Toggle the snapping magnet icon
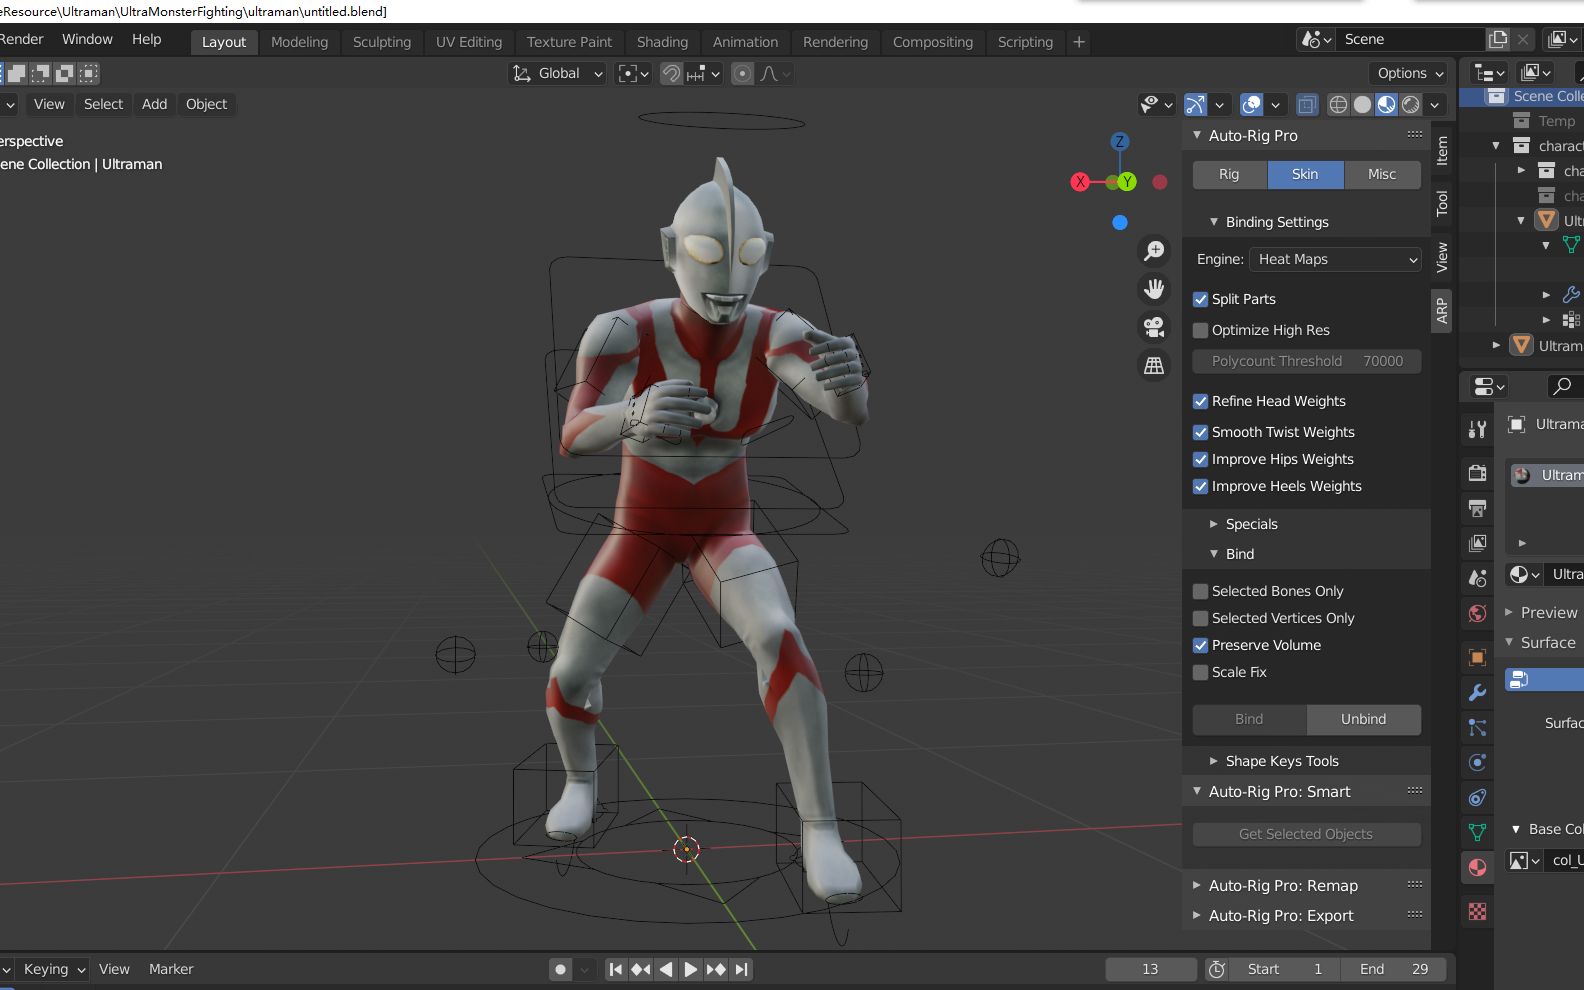Screen dimensions: 1584x990 (x=671, y=73)
